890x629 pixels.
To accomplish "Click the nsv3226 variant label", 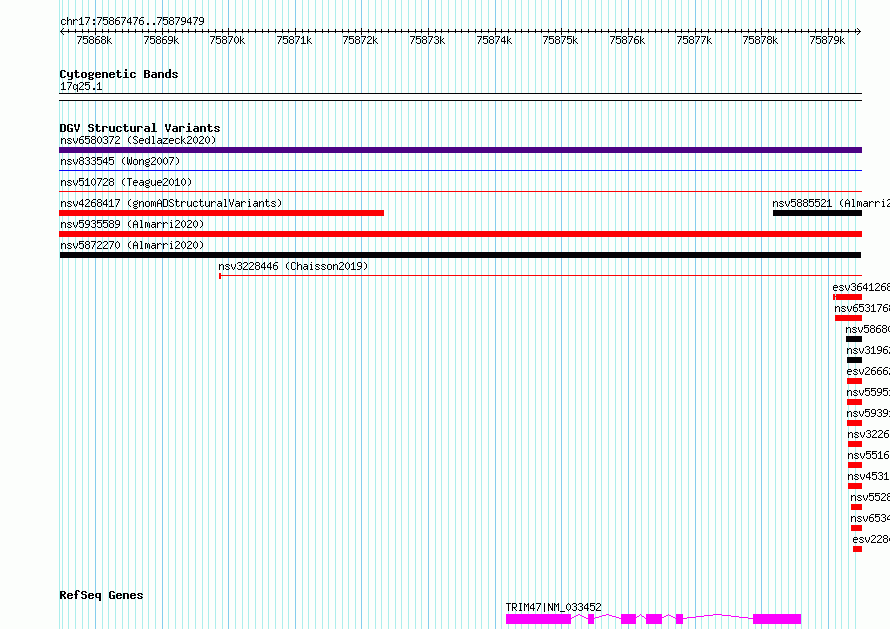I will point(868,434).
